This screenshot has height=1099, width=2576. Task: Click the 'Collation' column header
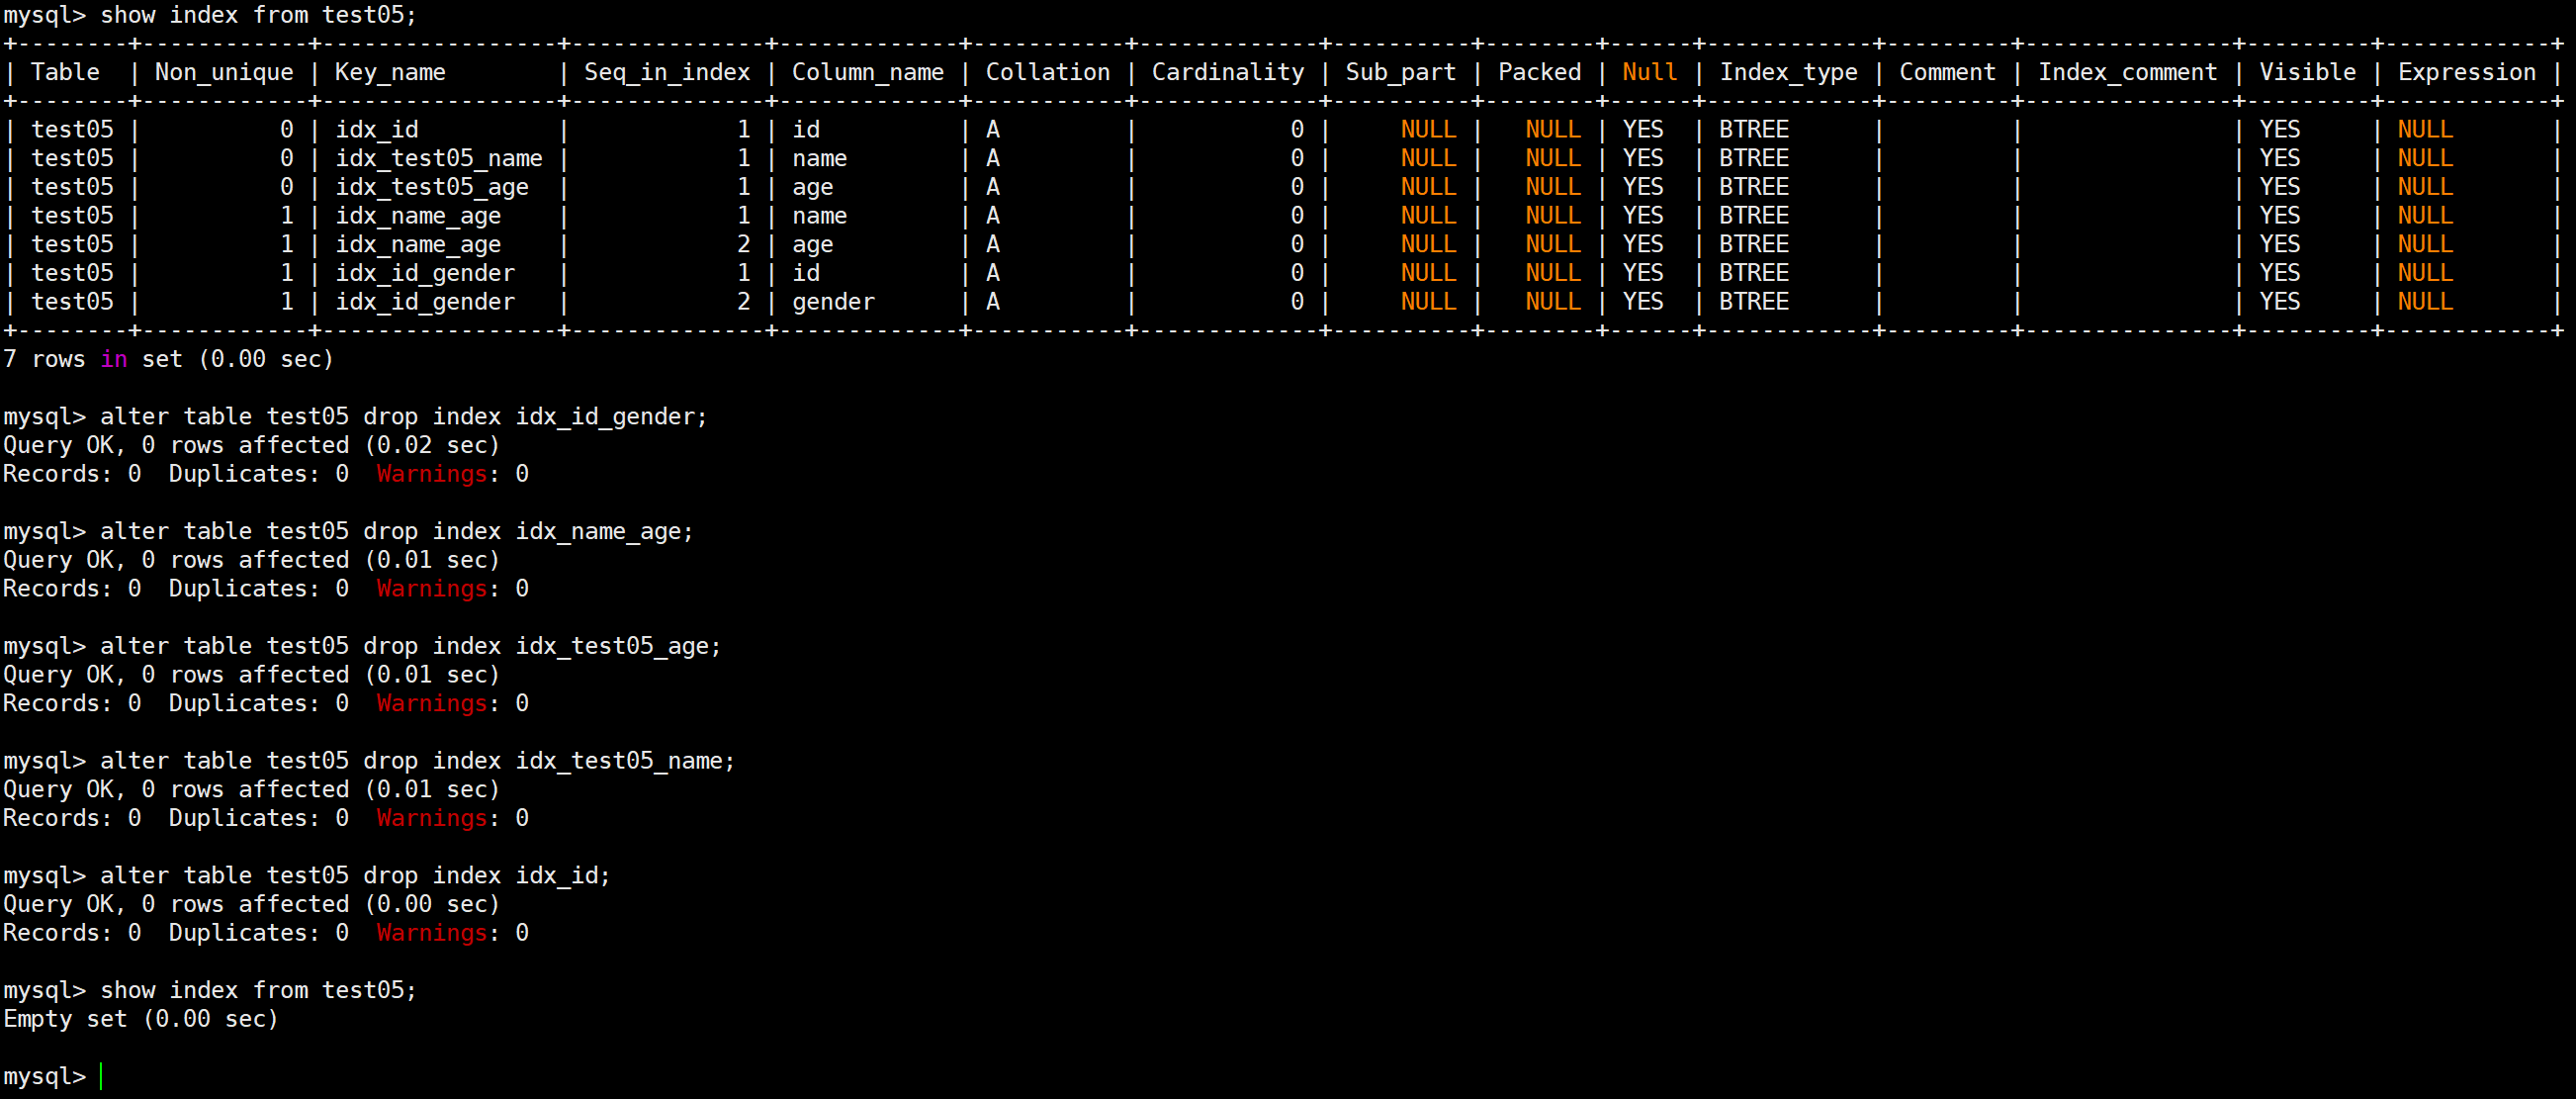click(1048, 73)
